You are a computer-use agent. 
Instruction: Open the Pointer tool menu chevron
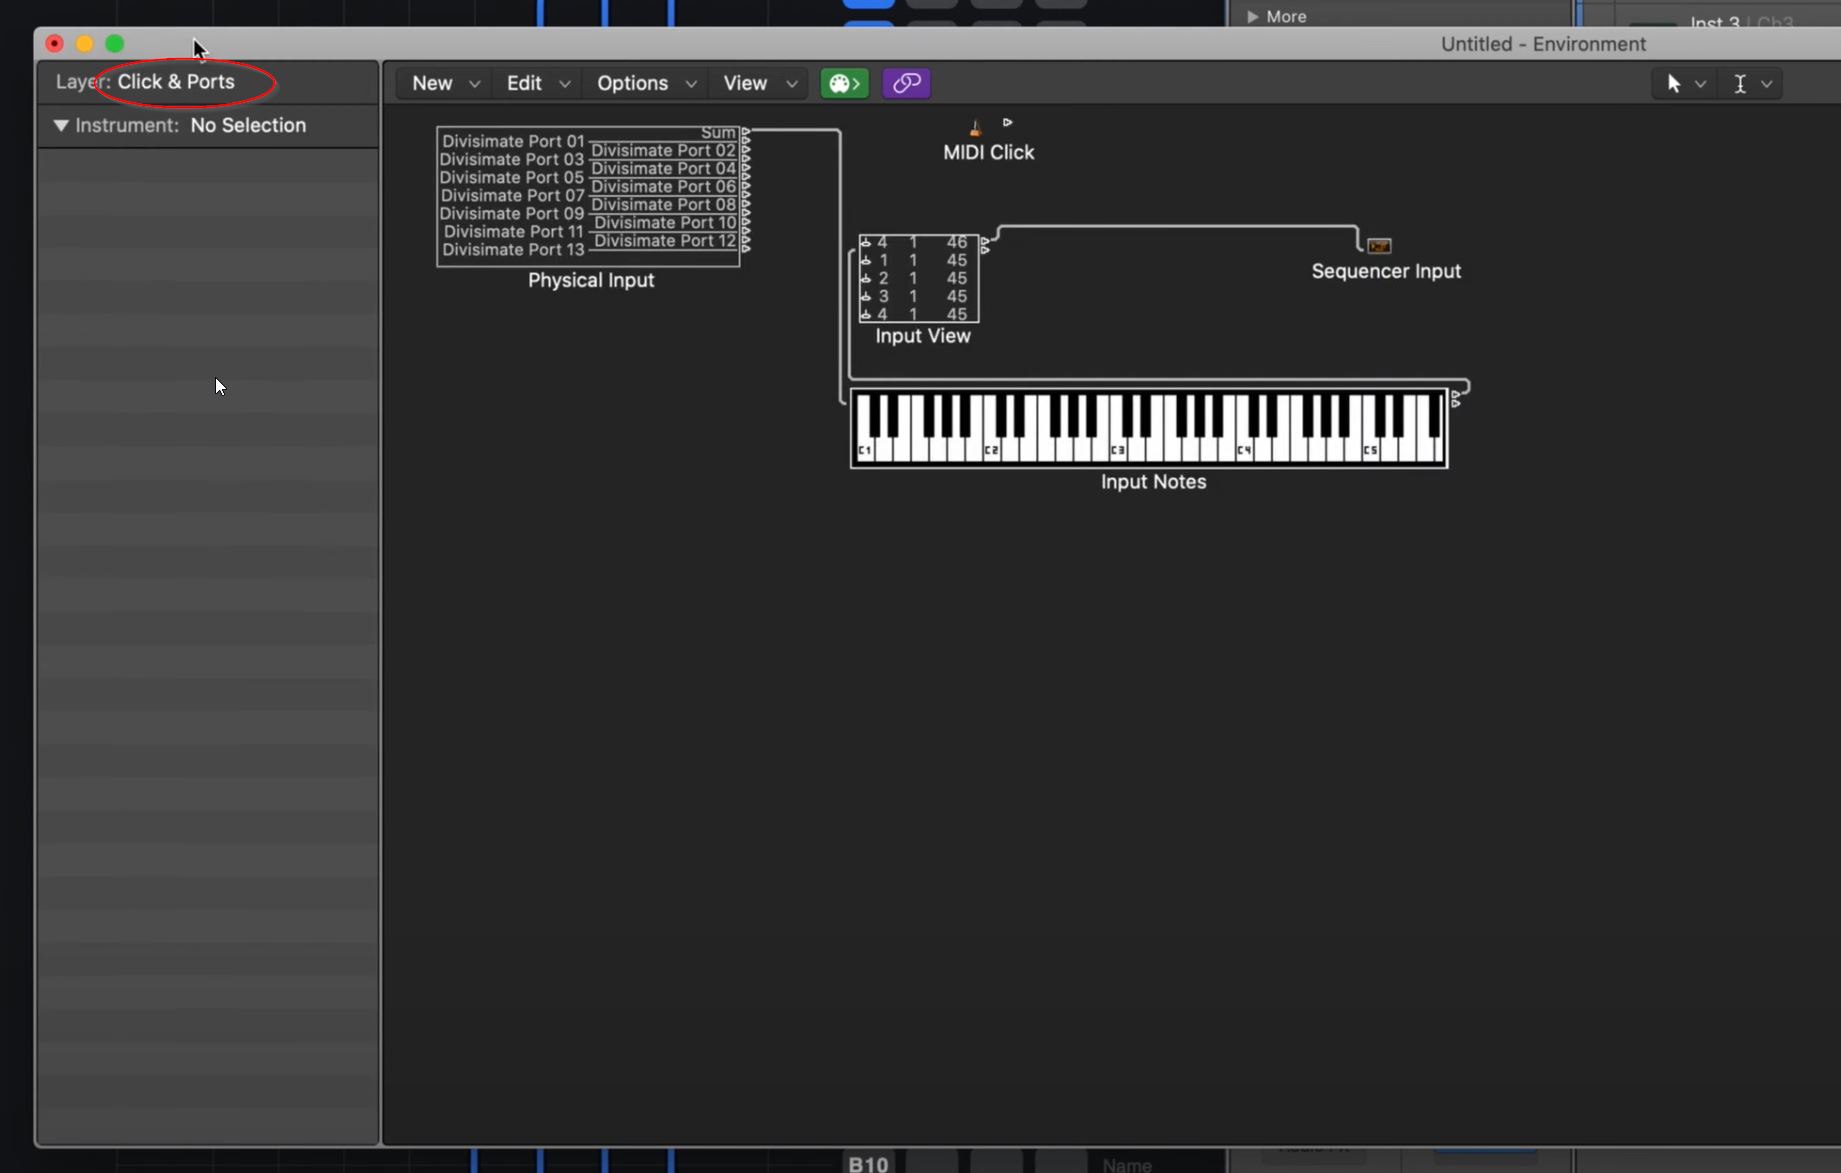pyautogui.click(x=1700, y=84)
